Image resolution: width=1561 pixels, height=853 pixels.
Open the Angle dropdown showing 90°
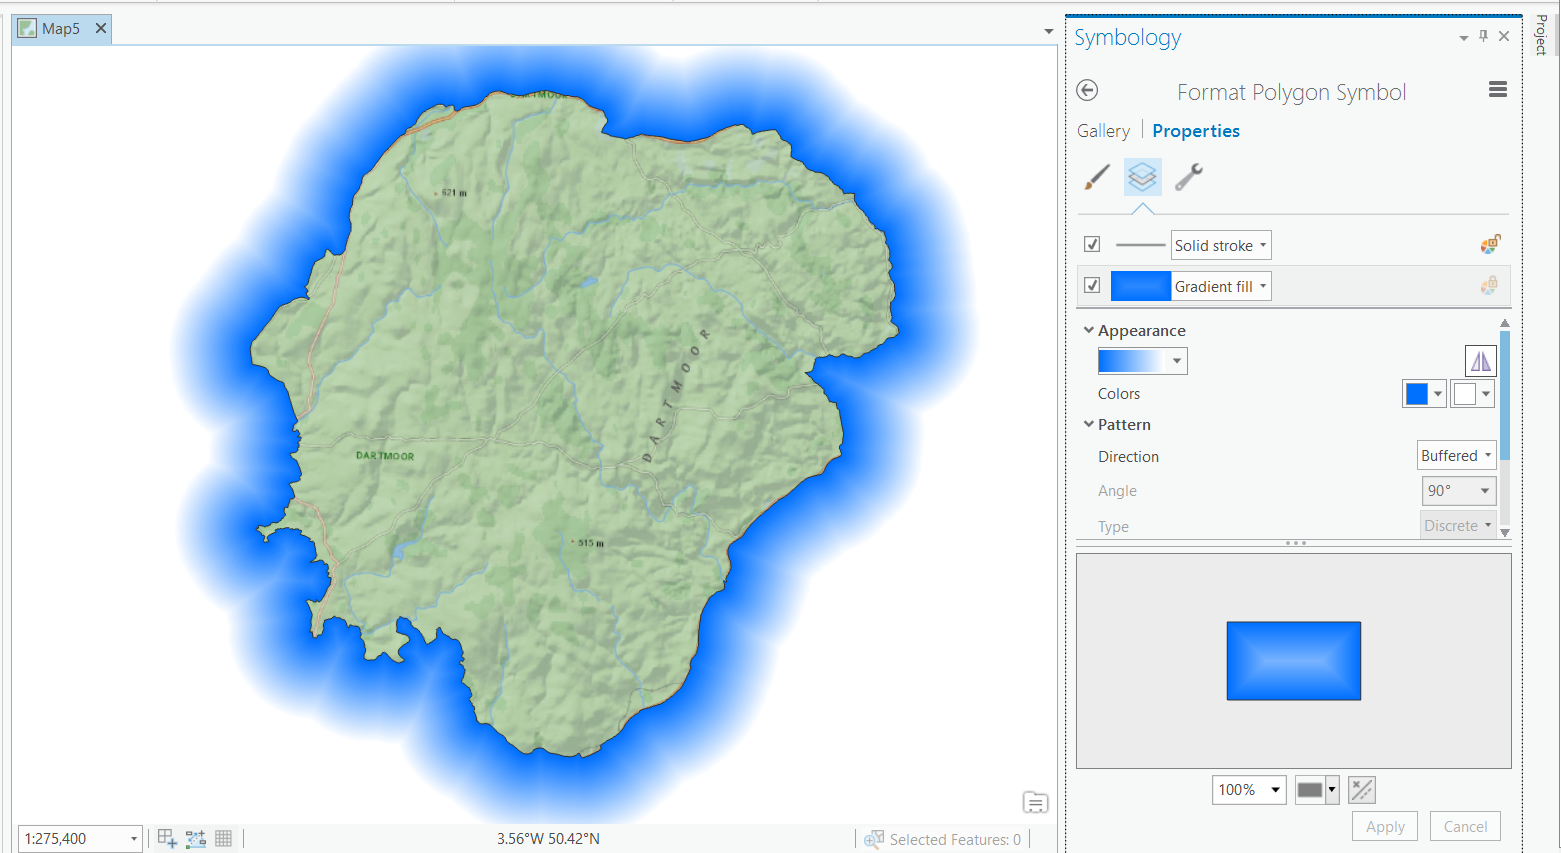(1459, 491)
